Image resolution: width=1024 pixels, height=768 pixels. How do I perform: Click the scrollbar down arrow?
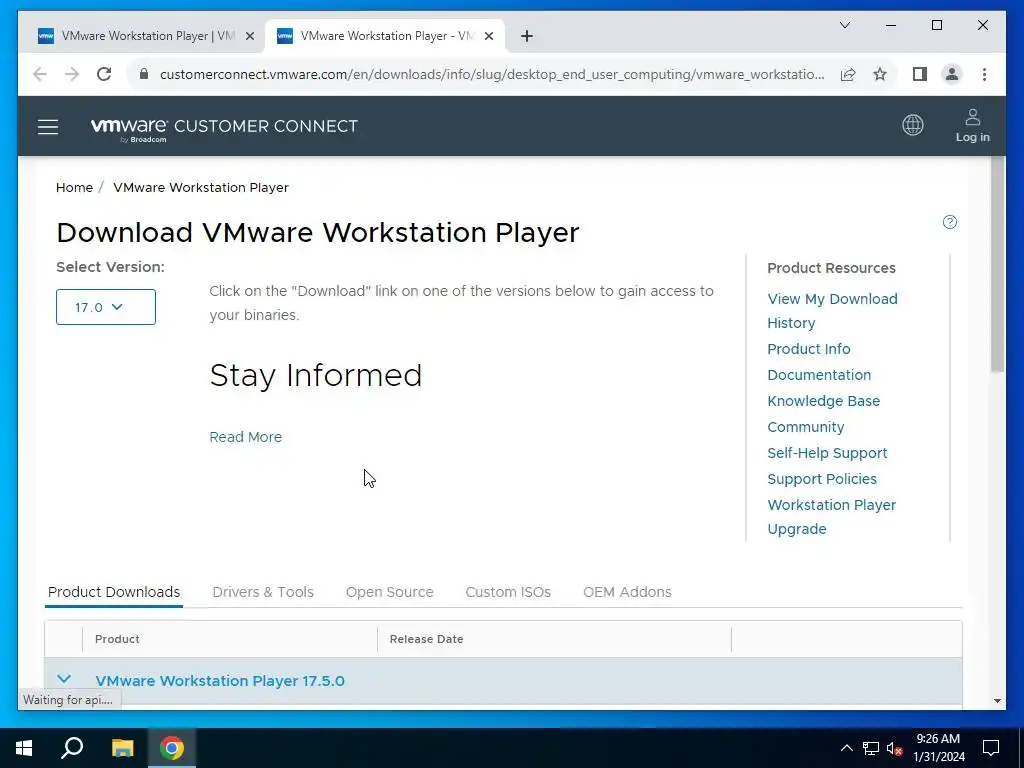point(997,701)
